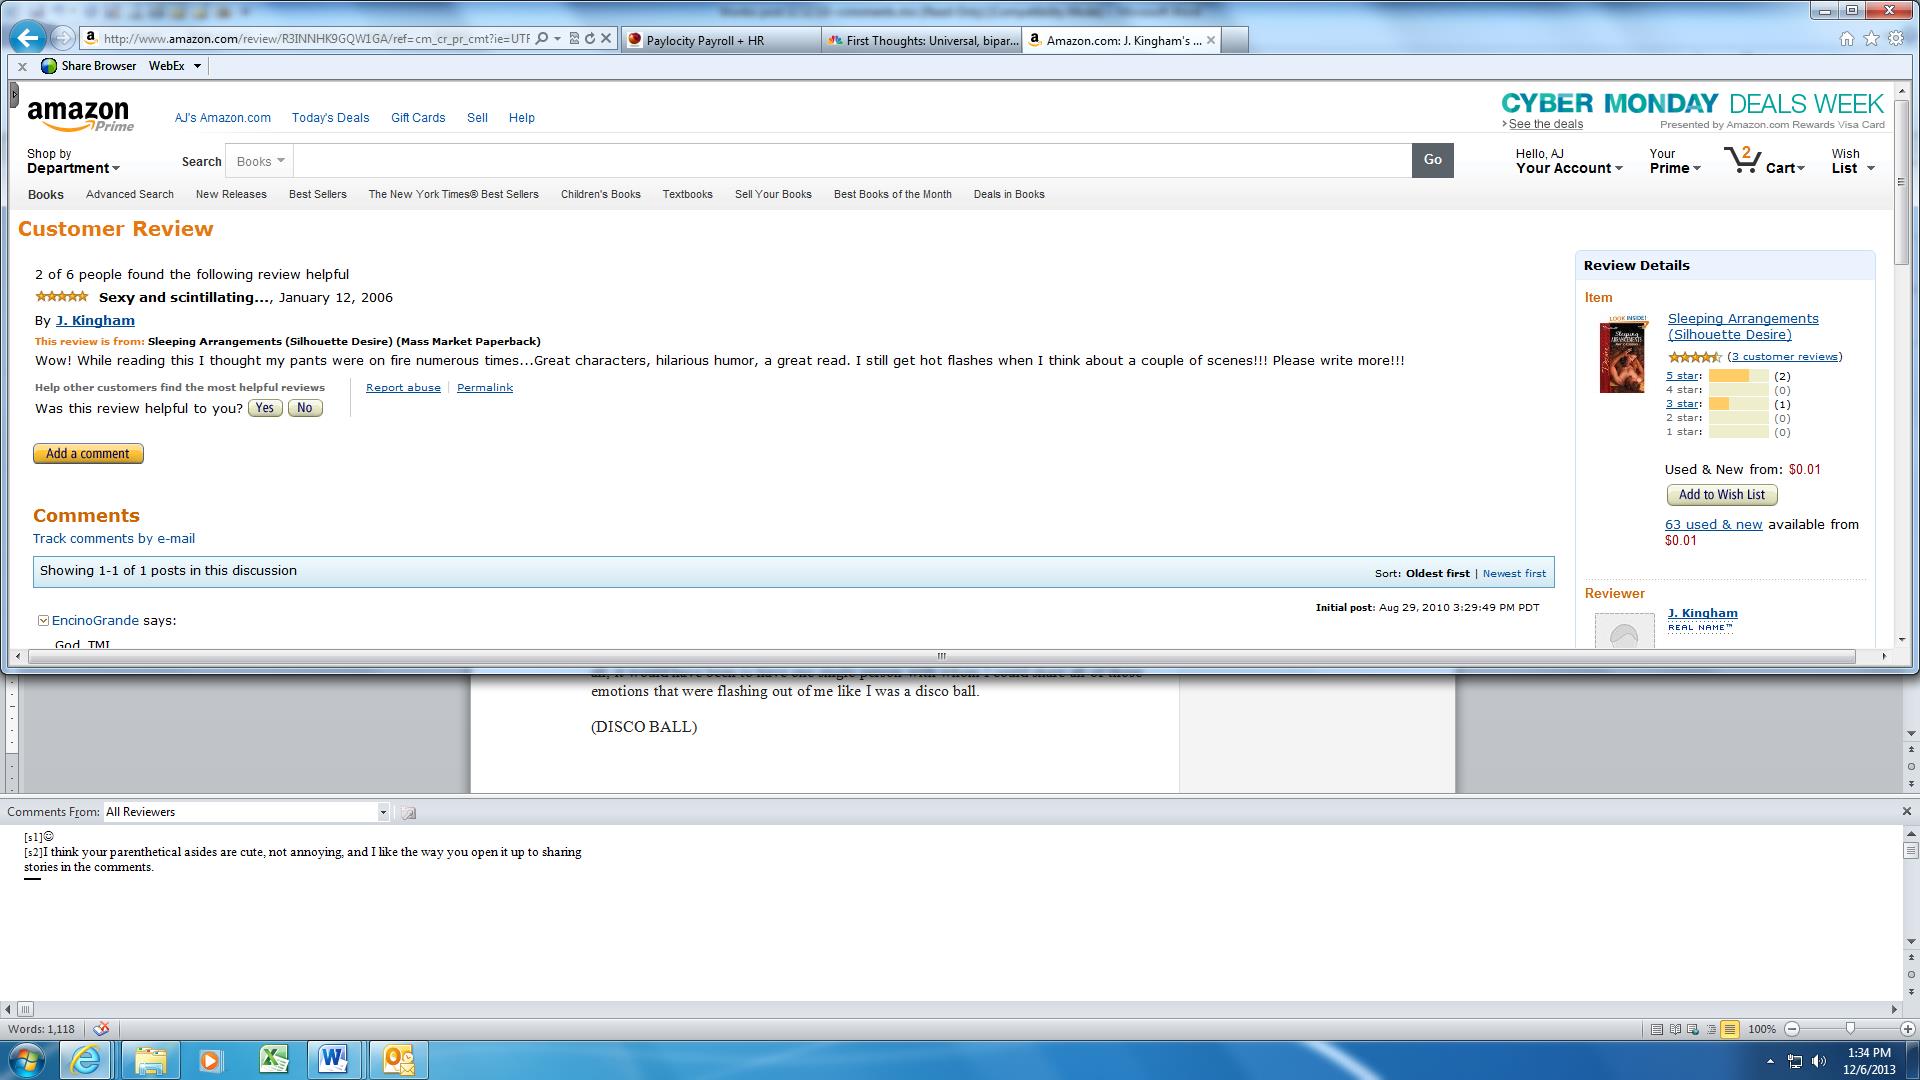
Task: Click the browser forward arrow
Action: pos(63,39)
